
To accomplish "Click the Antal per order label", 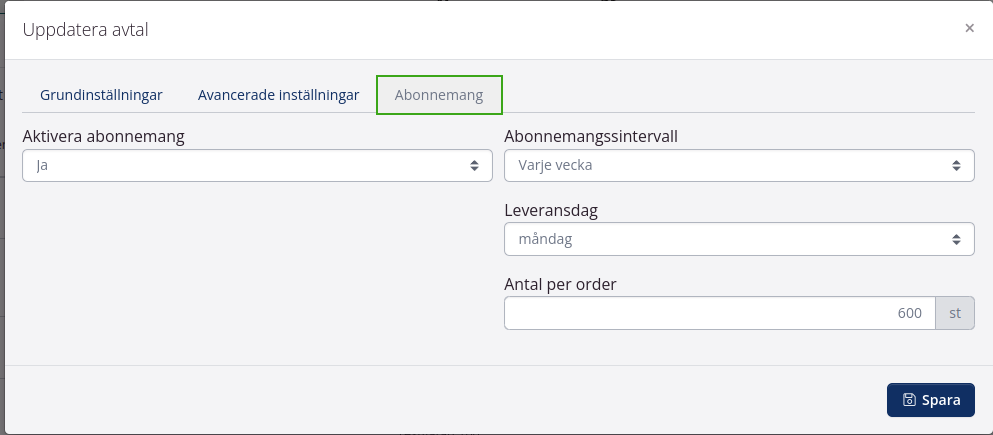I will [x=560, y=284].
